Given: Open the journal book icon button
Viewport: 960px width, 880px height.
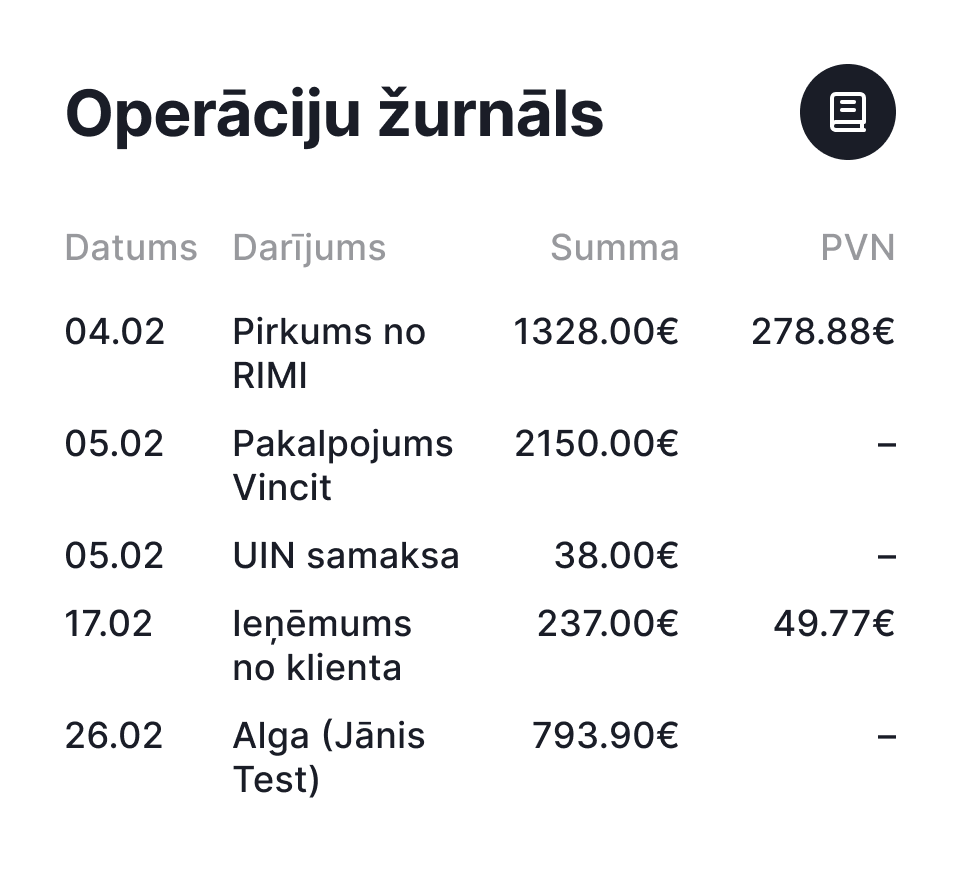Looking at the screenshot, I should (x=847, y=112).
